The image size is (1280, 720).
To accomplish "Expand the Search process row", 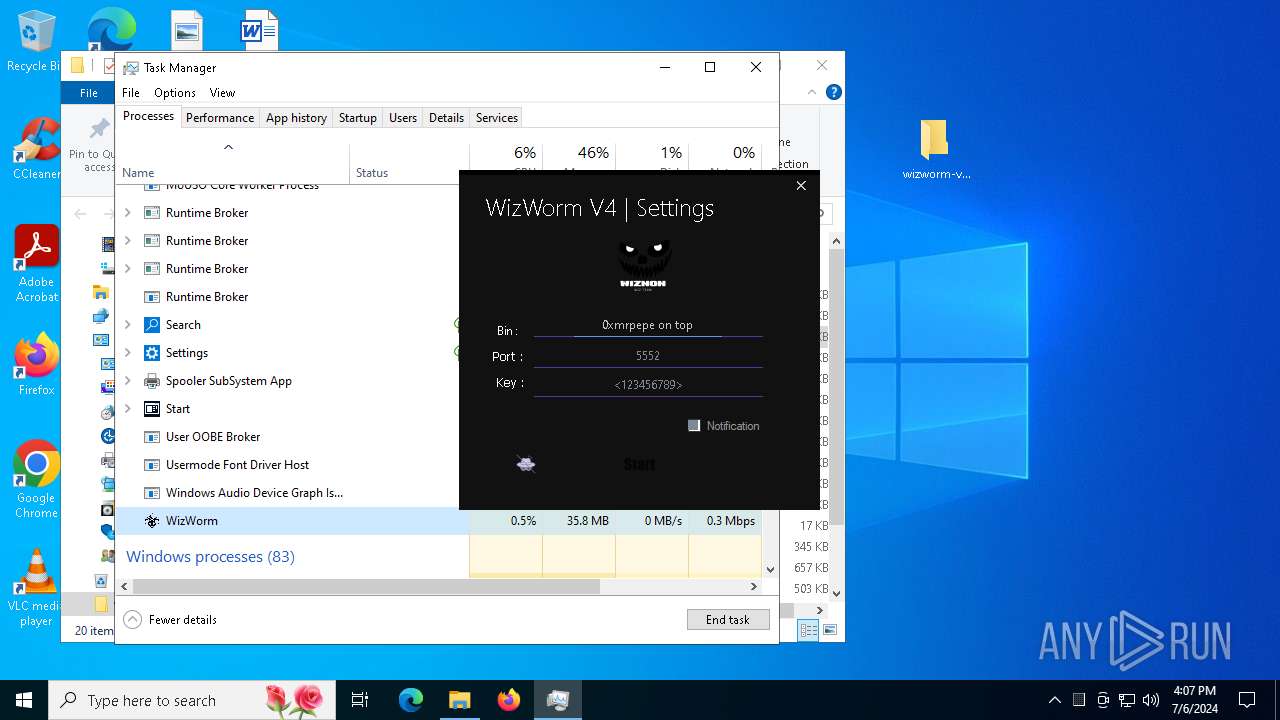I will tap(127, 325).
